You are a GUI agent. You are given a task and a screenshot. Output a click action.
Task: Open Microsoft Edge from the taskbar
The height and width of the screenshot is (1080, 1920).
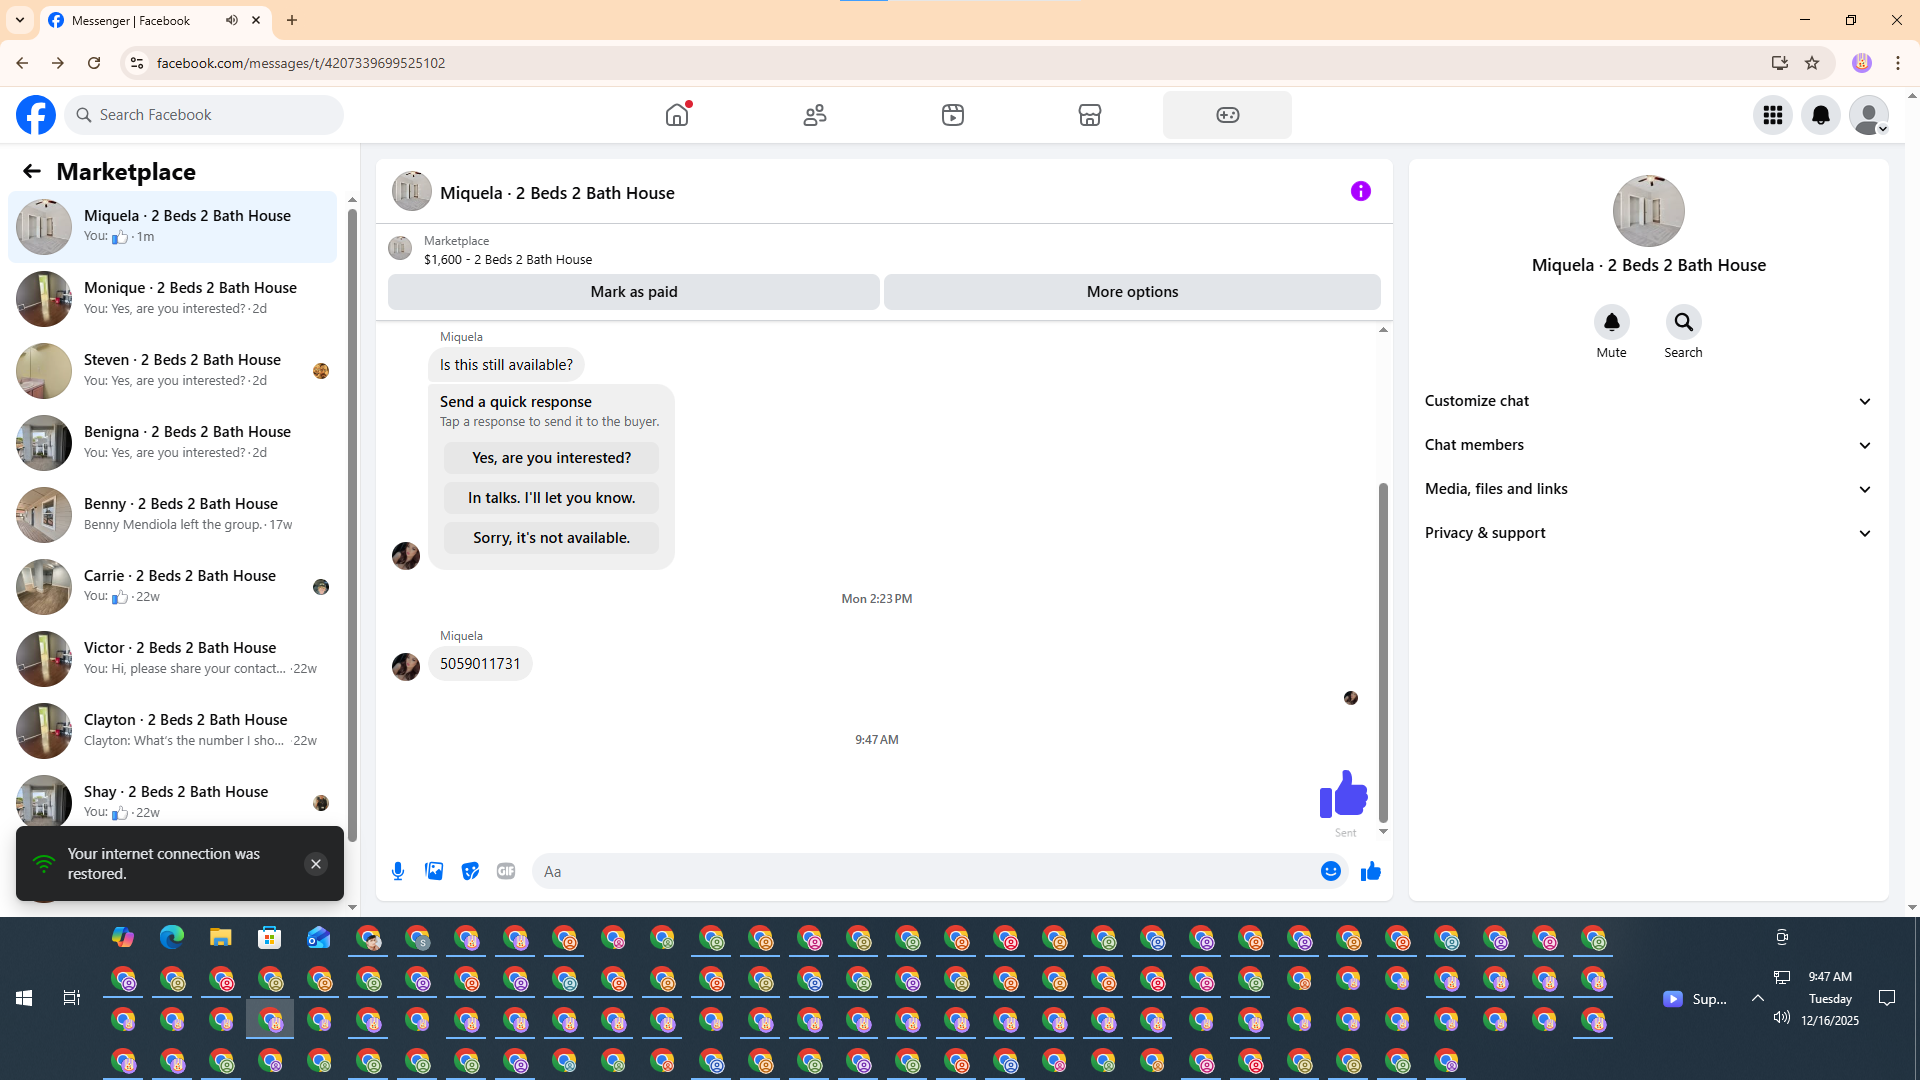[x=172, y=938]
